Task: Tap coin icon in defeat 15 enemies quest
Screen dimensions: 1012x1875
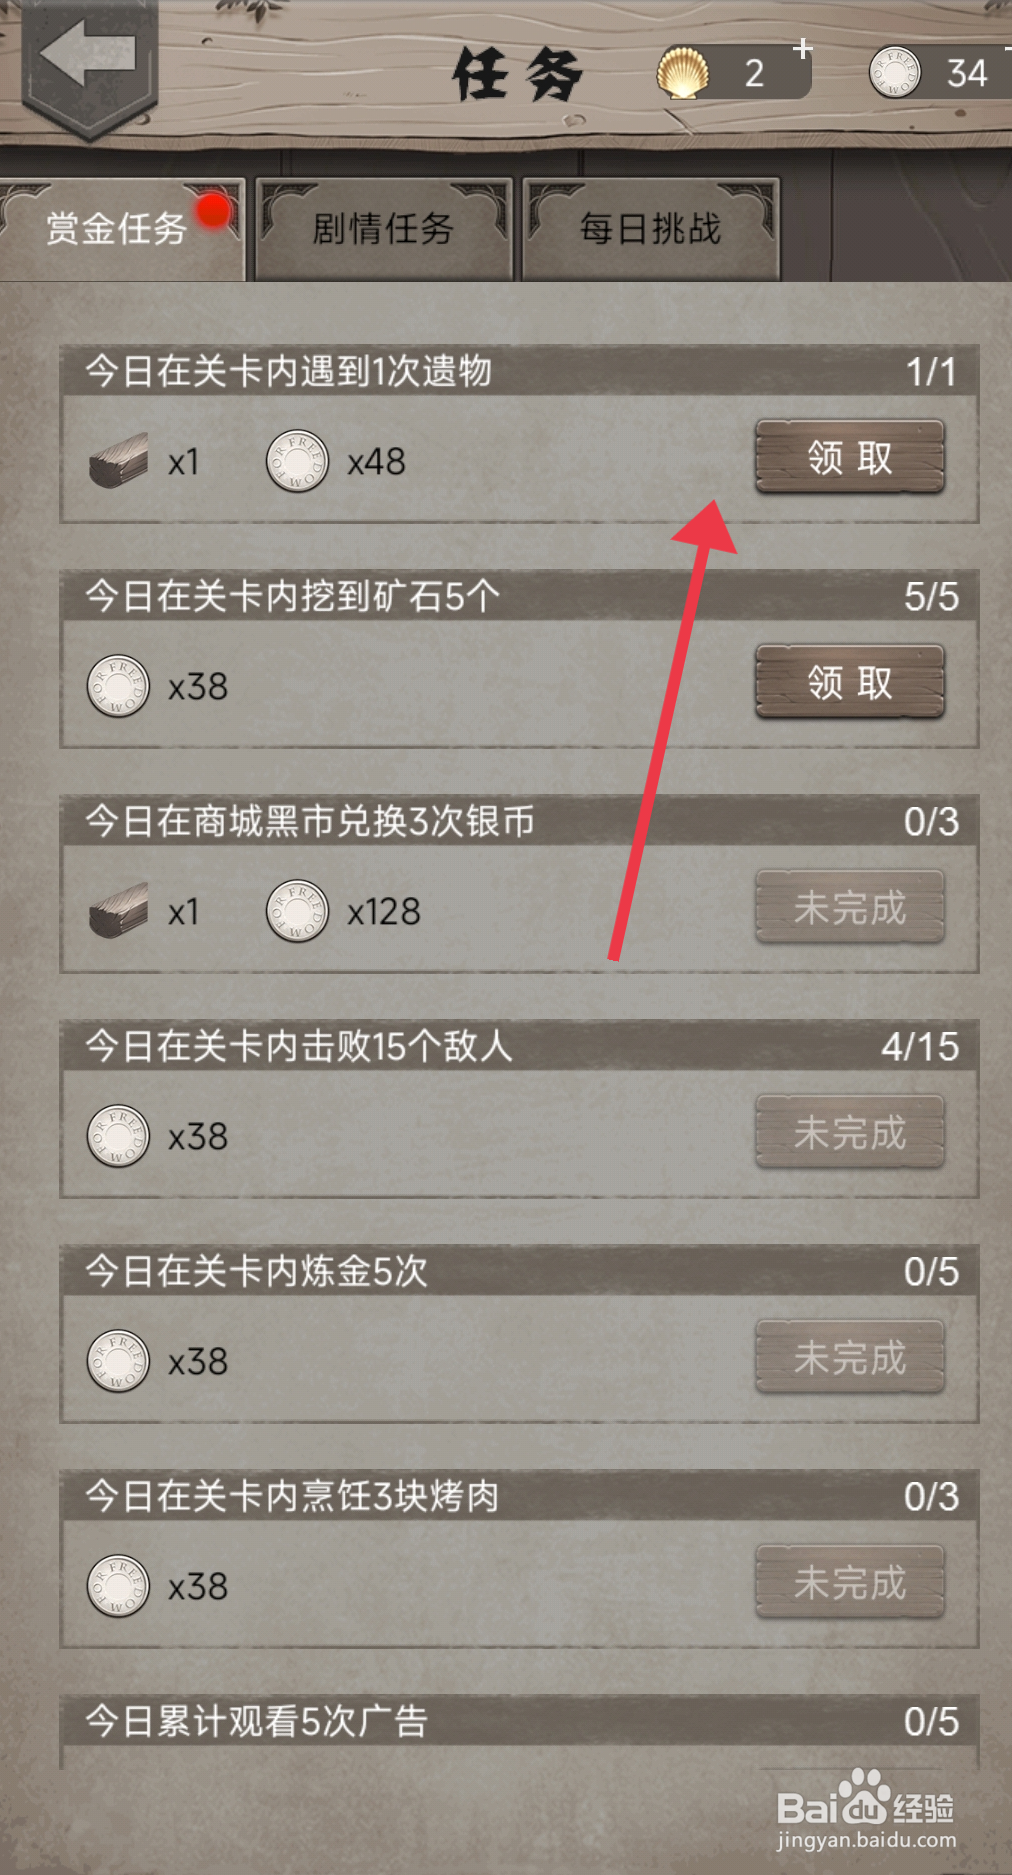Action: pyautogui.click(x=118, y=1136)
